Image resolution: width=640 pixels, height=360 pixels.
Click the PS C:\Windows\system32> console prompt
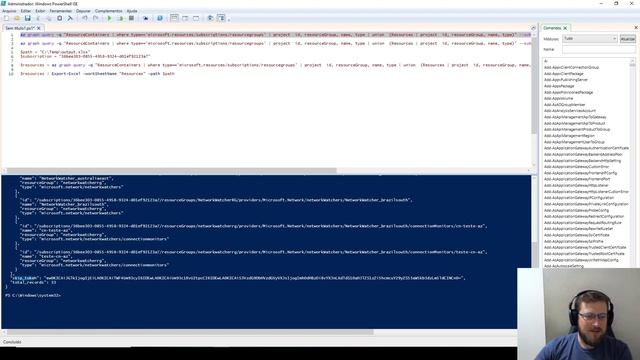click(33, 295)
